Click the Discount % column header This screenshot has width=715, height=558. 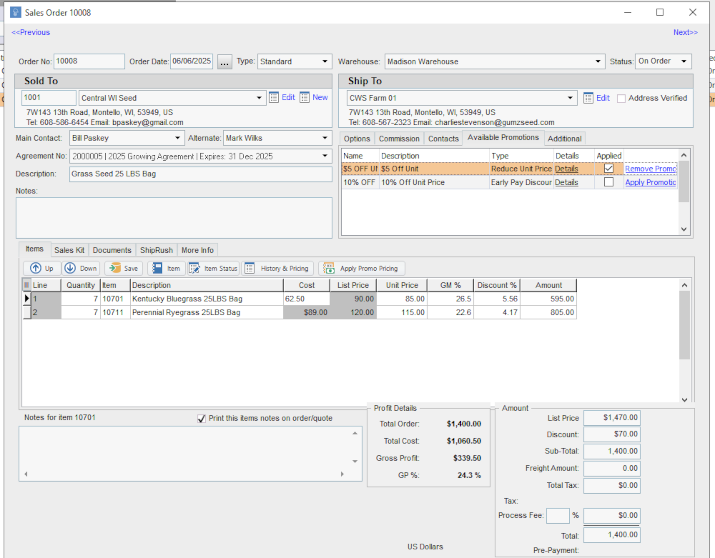tap(497, 285)
